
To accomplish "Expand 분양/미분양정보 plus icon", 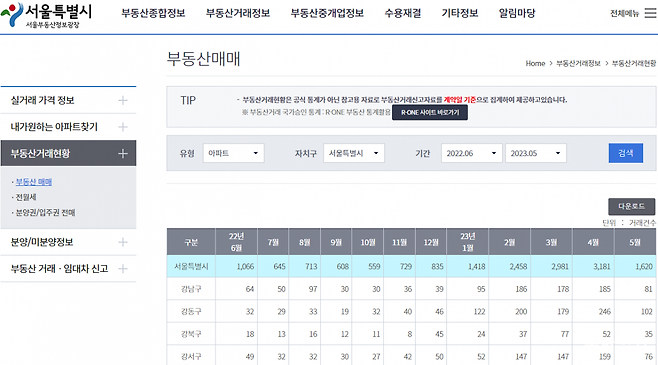I will 123,242.
